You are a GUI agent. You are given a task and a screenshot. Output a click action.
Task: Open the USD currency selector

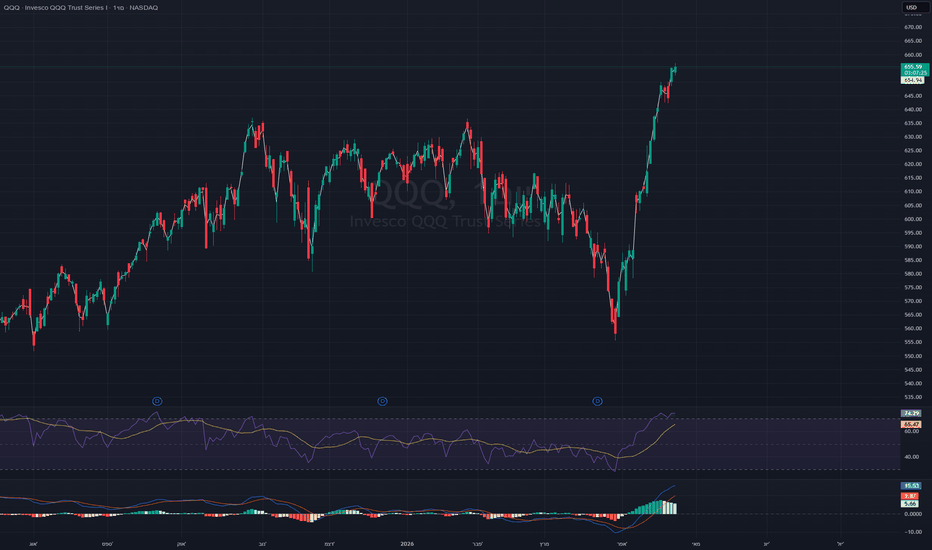[915, 7]
